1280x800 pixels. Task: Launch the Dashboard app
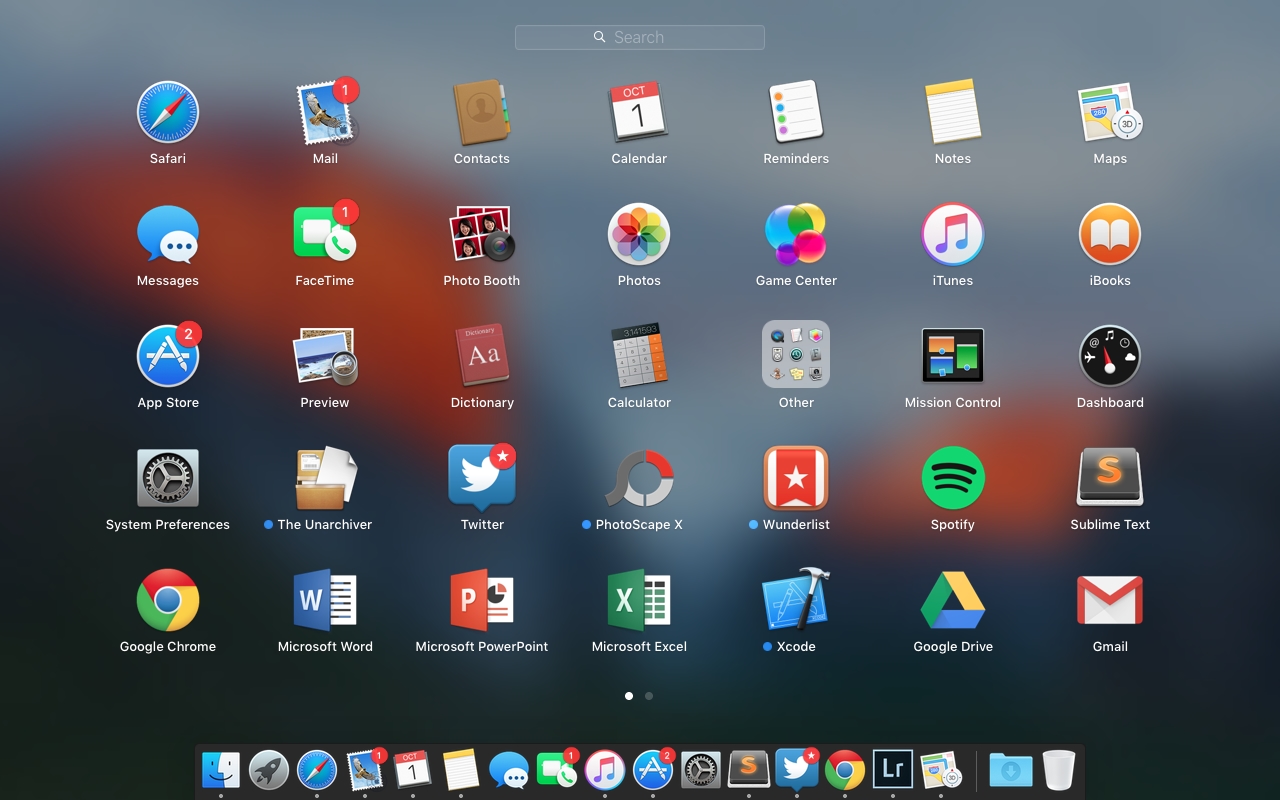pos(1110,357)
